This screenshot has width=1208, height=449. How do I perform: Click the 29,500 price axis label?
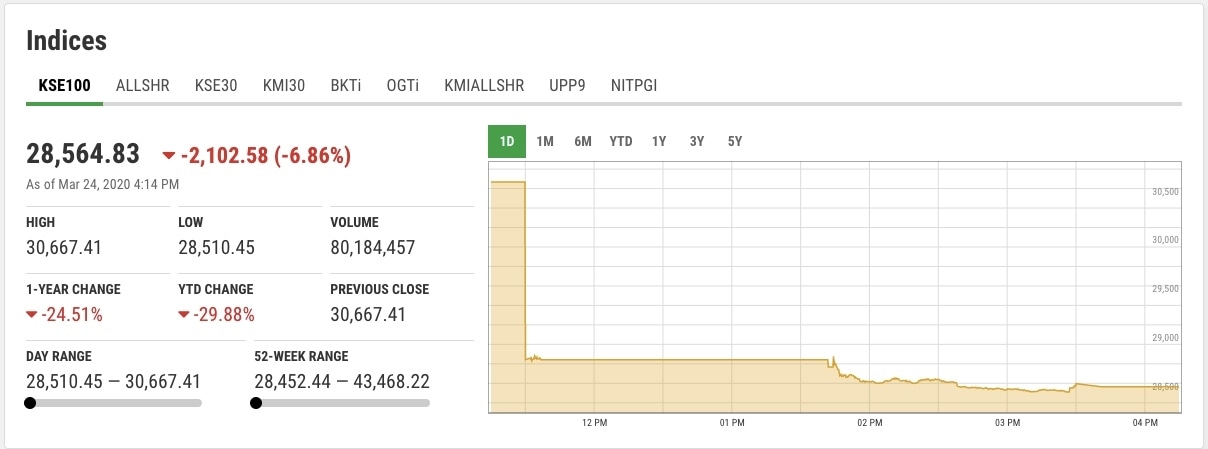tap(1166, 289)
